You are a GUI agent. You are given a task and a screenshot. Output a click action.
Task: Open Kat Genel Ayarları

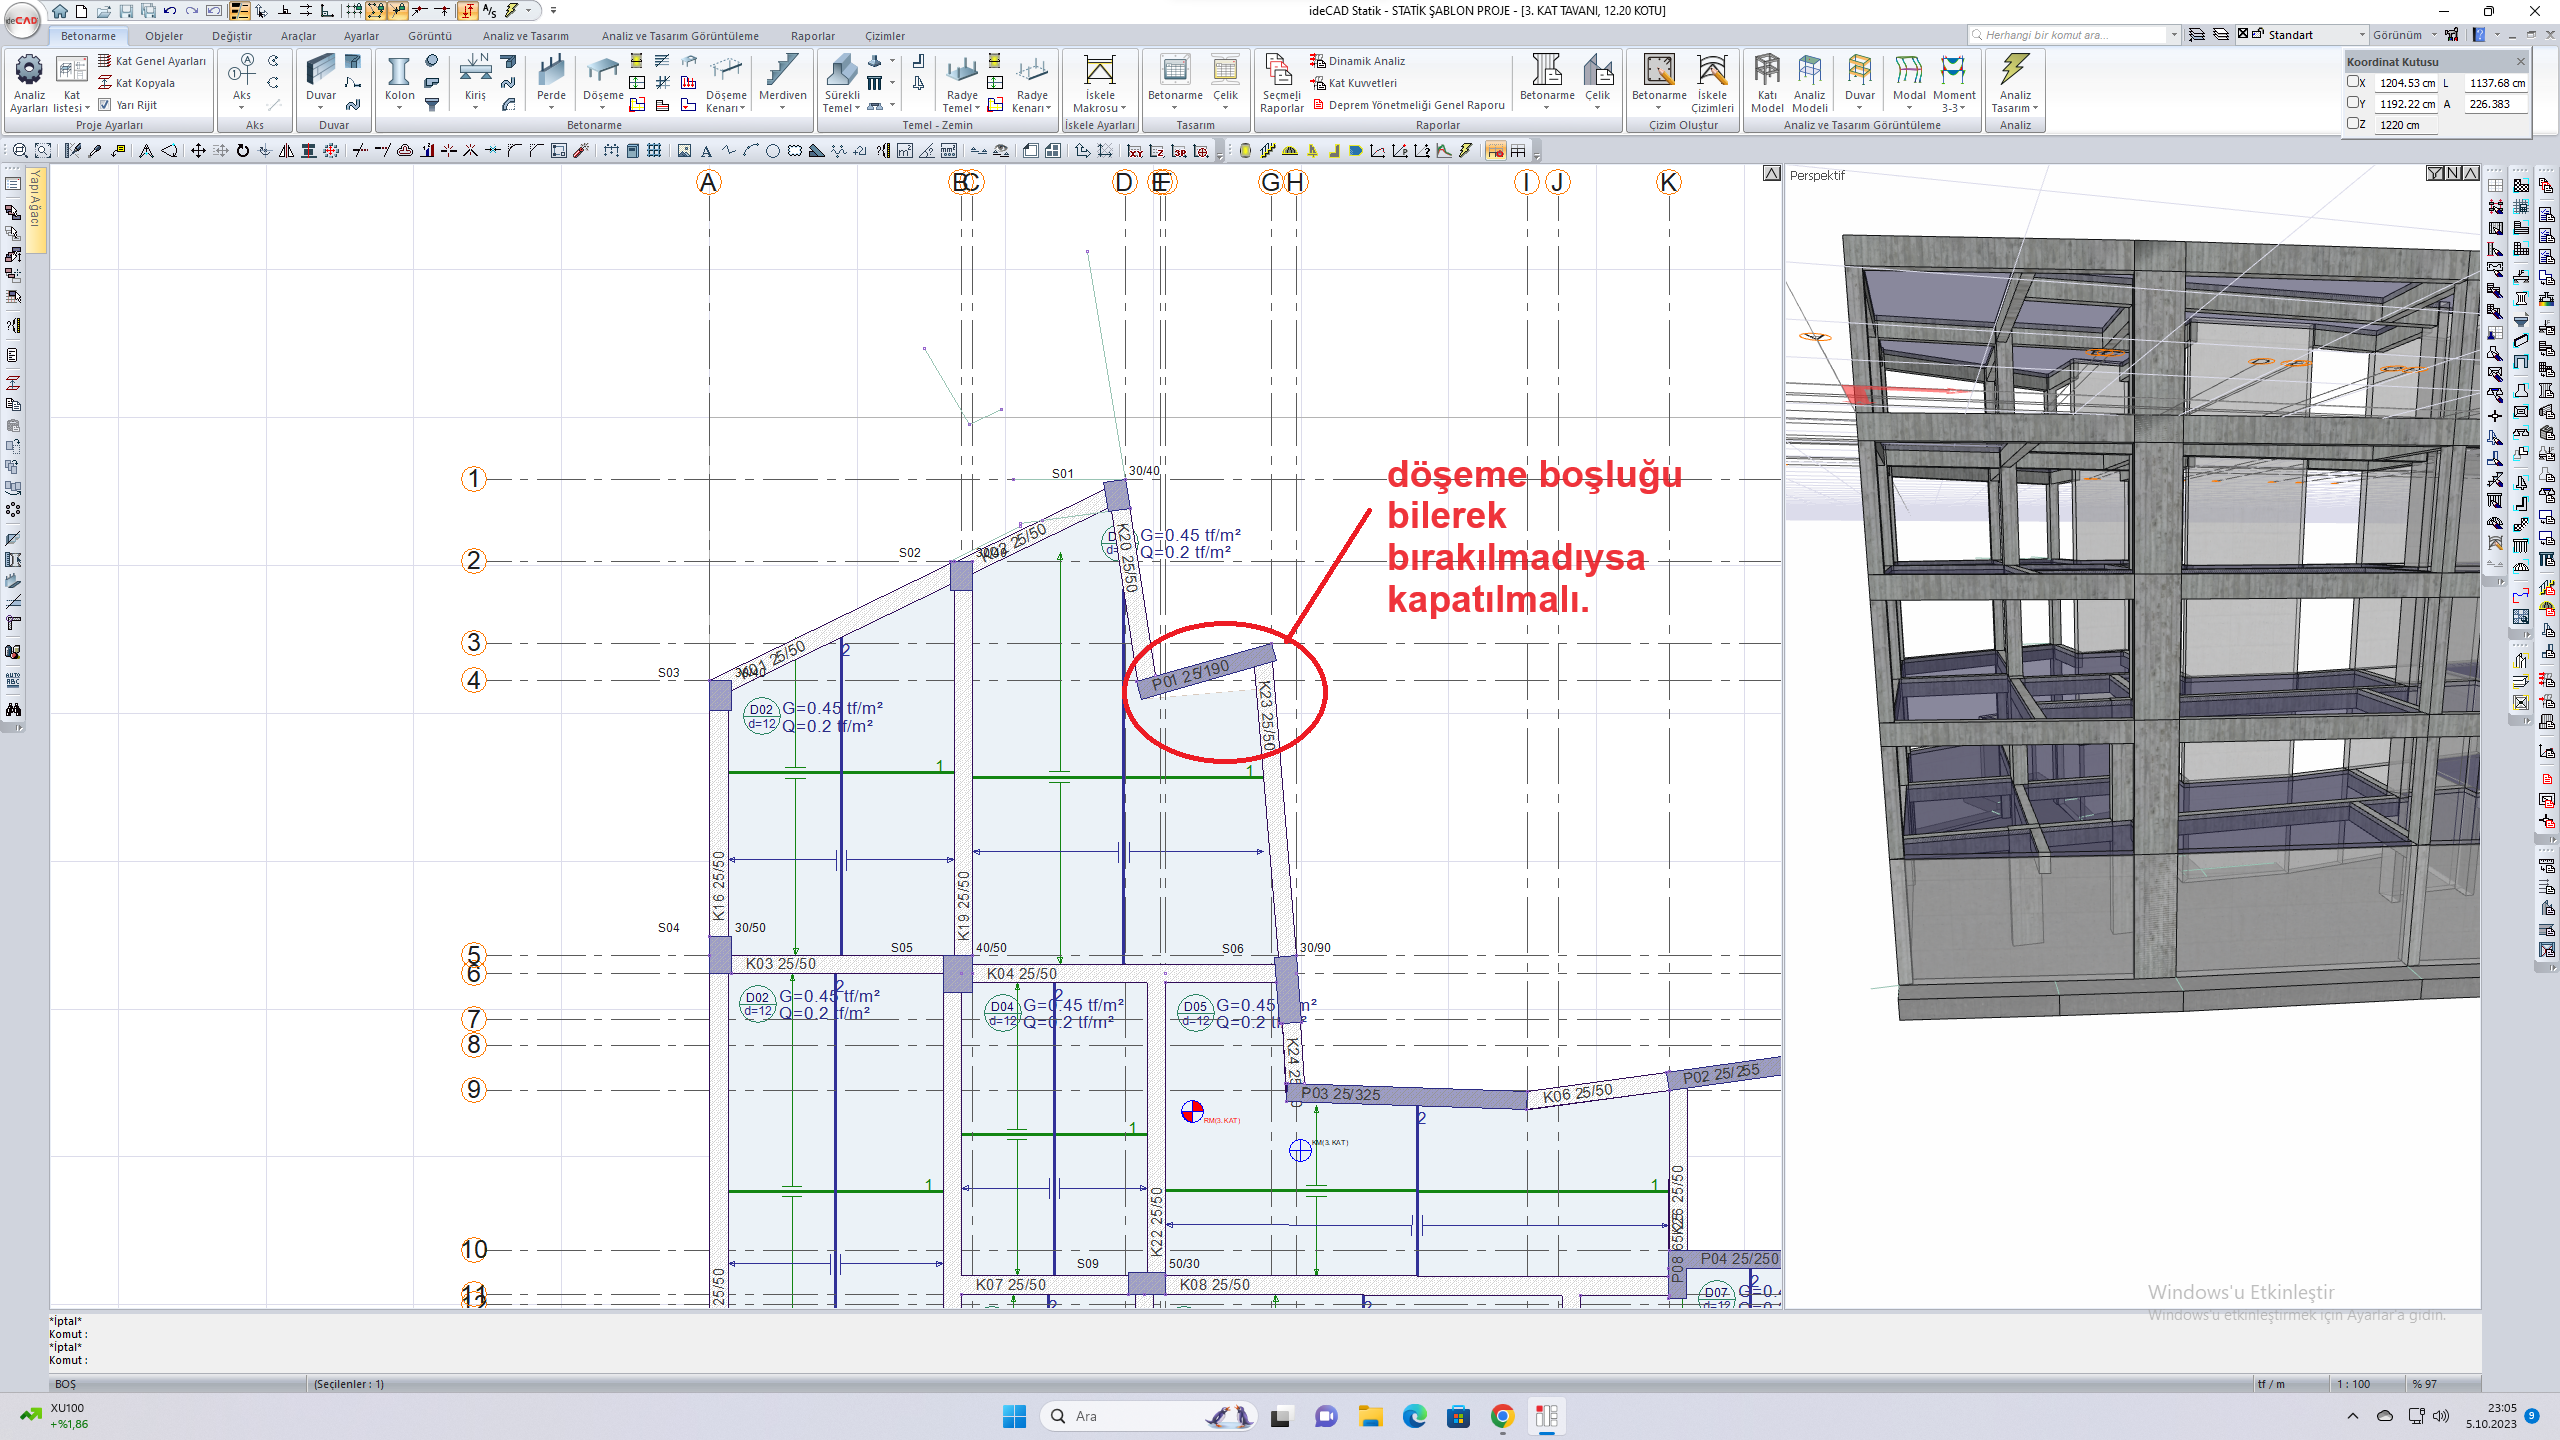(x=152, y=61)
